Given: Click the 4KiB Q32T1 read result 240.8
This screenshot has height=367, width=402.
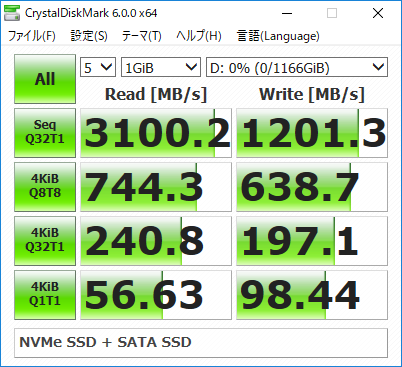Looking at the screenshot, I should 156,241.
